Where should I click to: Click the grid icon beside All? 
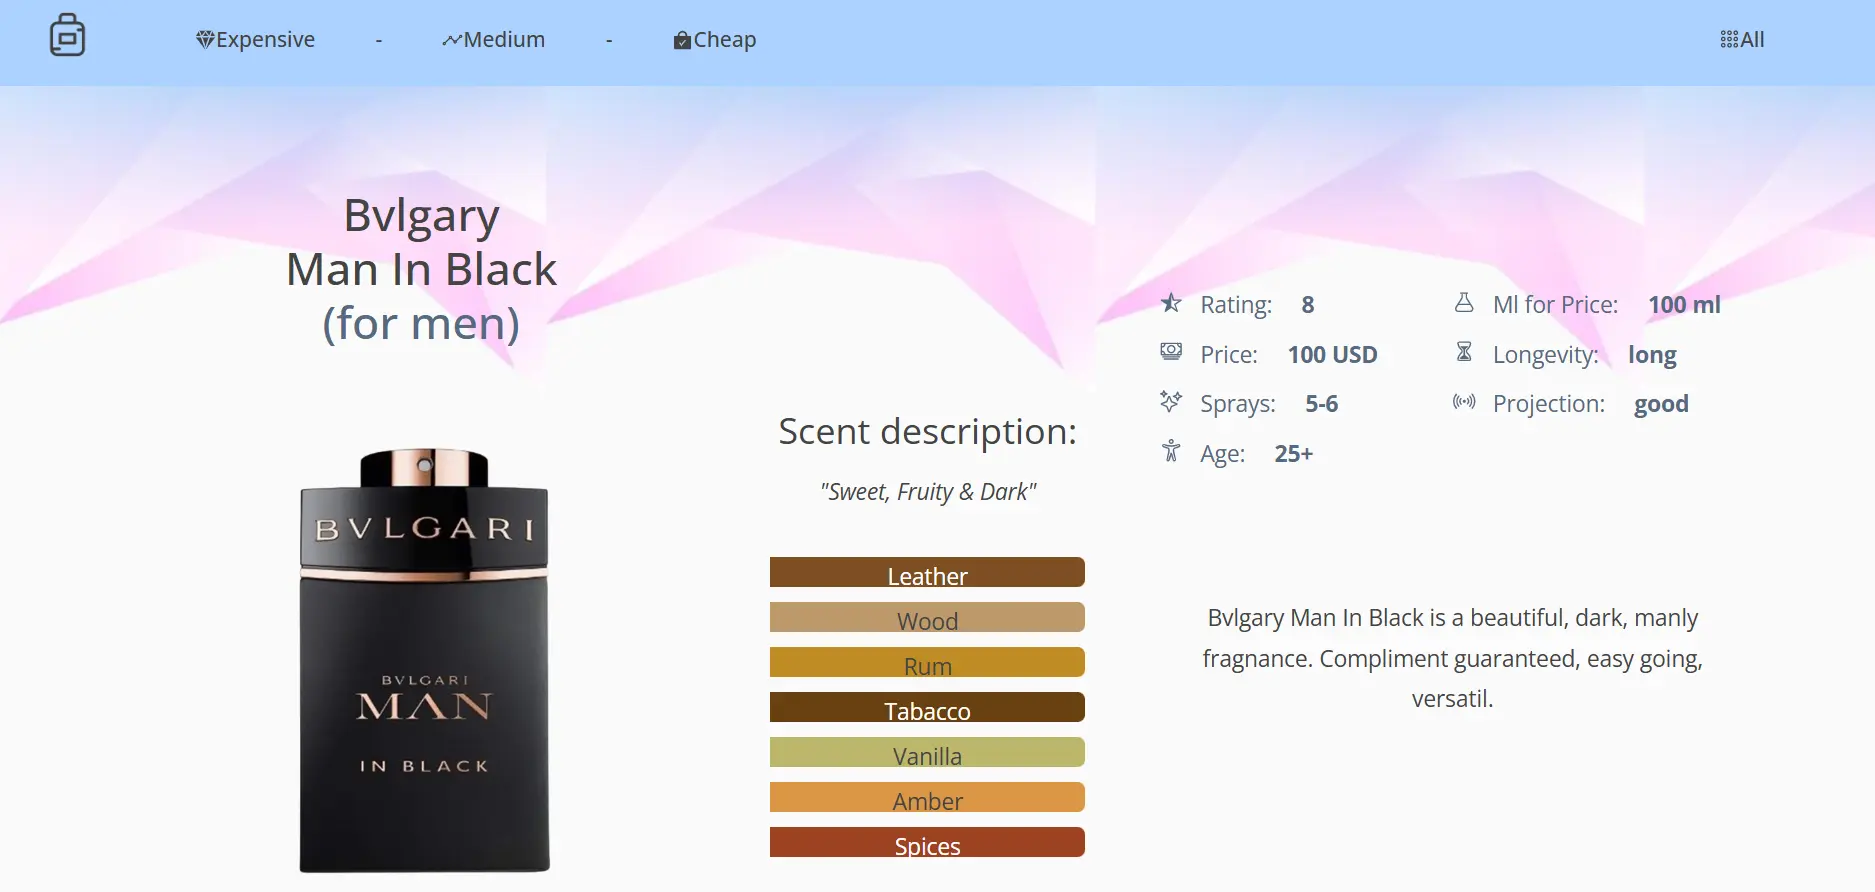click(1729, 40)
